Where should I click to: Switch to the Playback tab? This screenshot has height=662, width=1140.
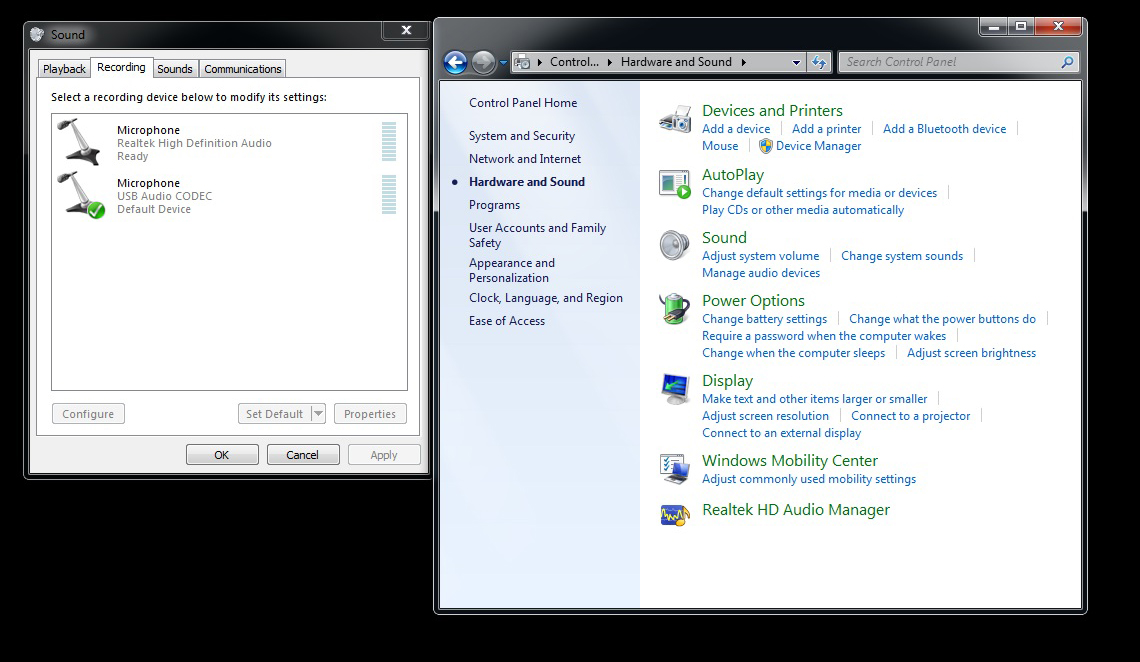click(64, 69)
